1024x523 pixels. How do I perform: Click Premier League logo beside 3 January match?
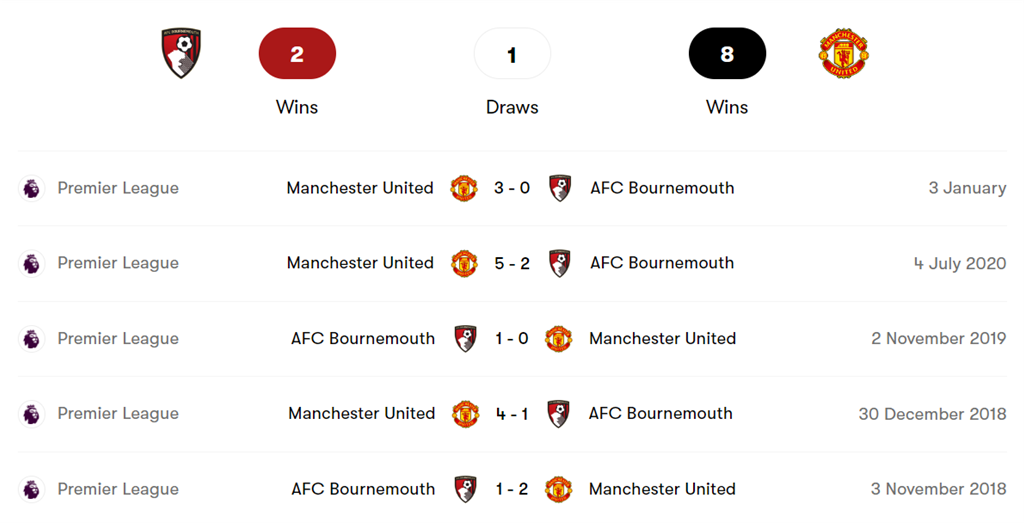click(32, 188)
